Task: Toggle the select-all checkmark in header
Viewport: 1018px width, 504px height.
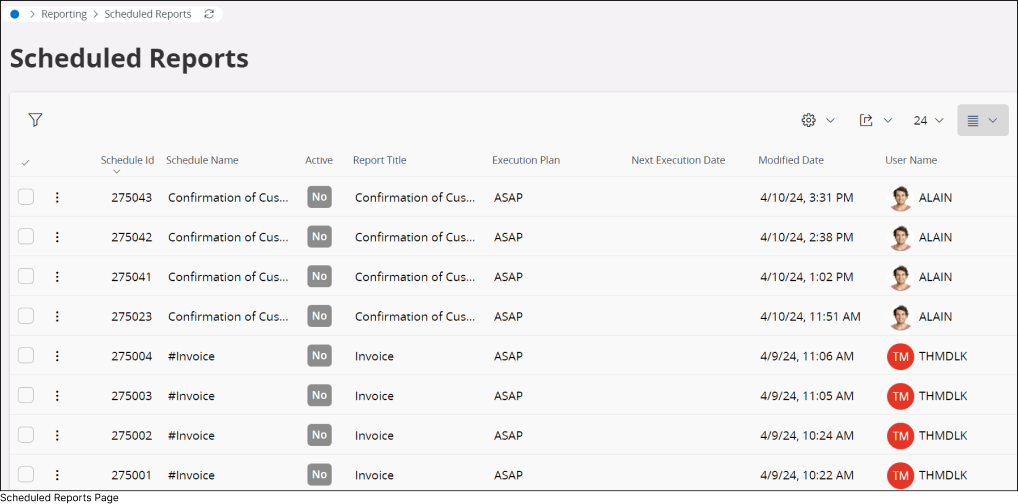Action: coord(25,162)
